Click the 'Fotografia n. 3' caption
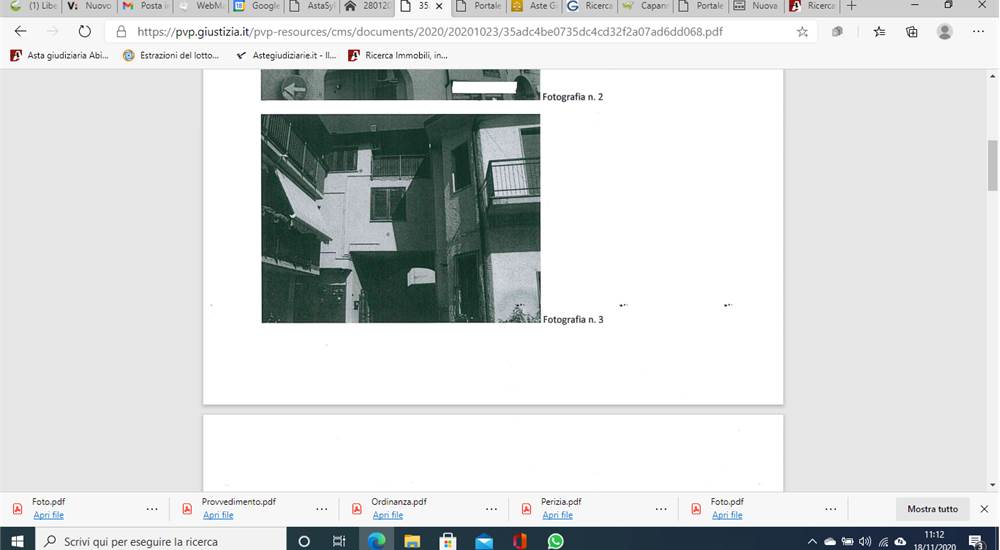Image resolution: width=1000 pixels, height=550 pixels. pos(573,319)
